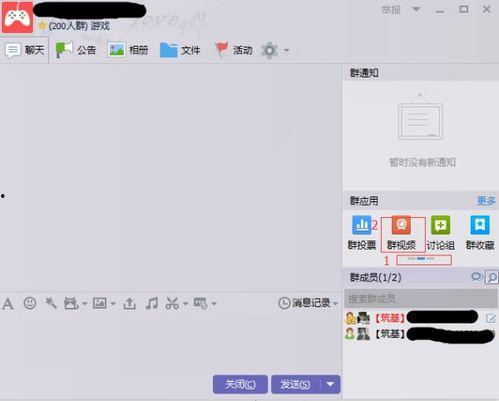Click the edit pencil icon on first member
This screenshot has height=401, width=499.
pyautogui.click(x=491, y=318)
